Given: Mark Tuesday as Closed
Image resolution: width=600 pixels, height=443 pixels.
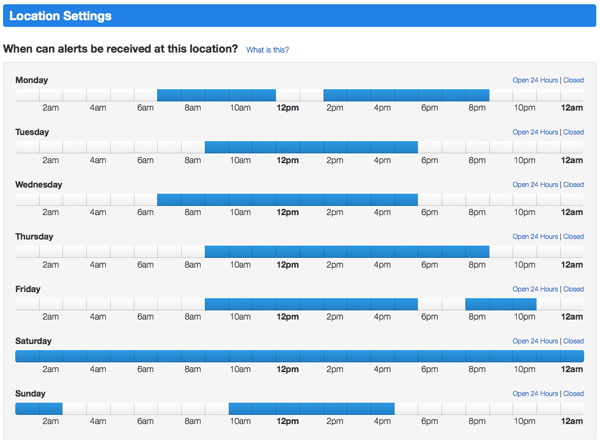Looking at the screenshot, I should click(573, 132).
